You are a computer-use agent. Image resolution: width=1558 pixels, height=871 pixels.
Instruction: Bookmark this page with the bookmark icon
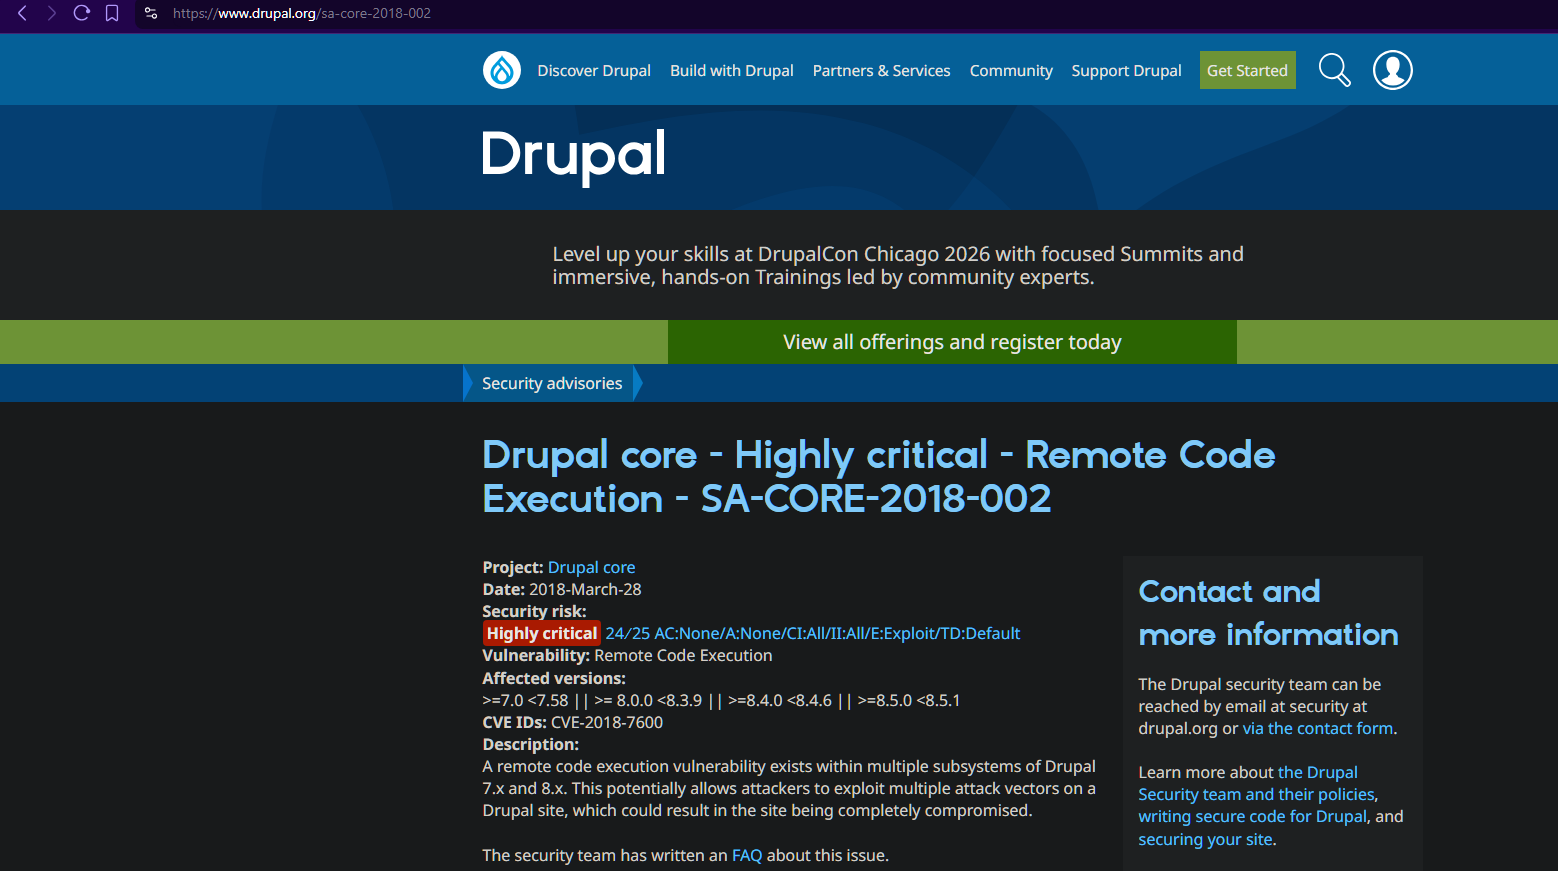coord(112,13)
